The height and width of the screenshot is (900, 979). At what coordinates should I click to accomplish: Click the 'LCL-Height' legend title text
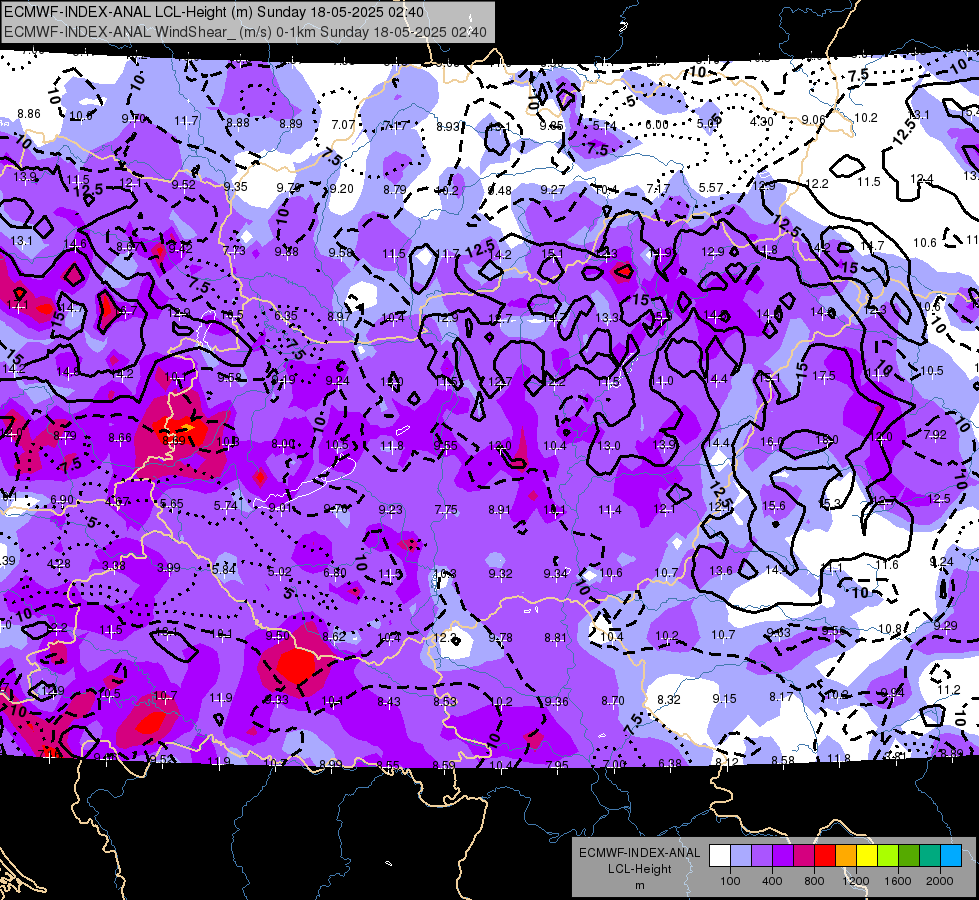(x=640, y=869)
